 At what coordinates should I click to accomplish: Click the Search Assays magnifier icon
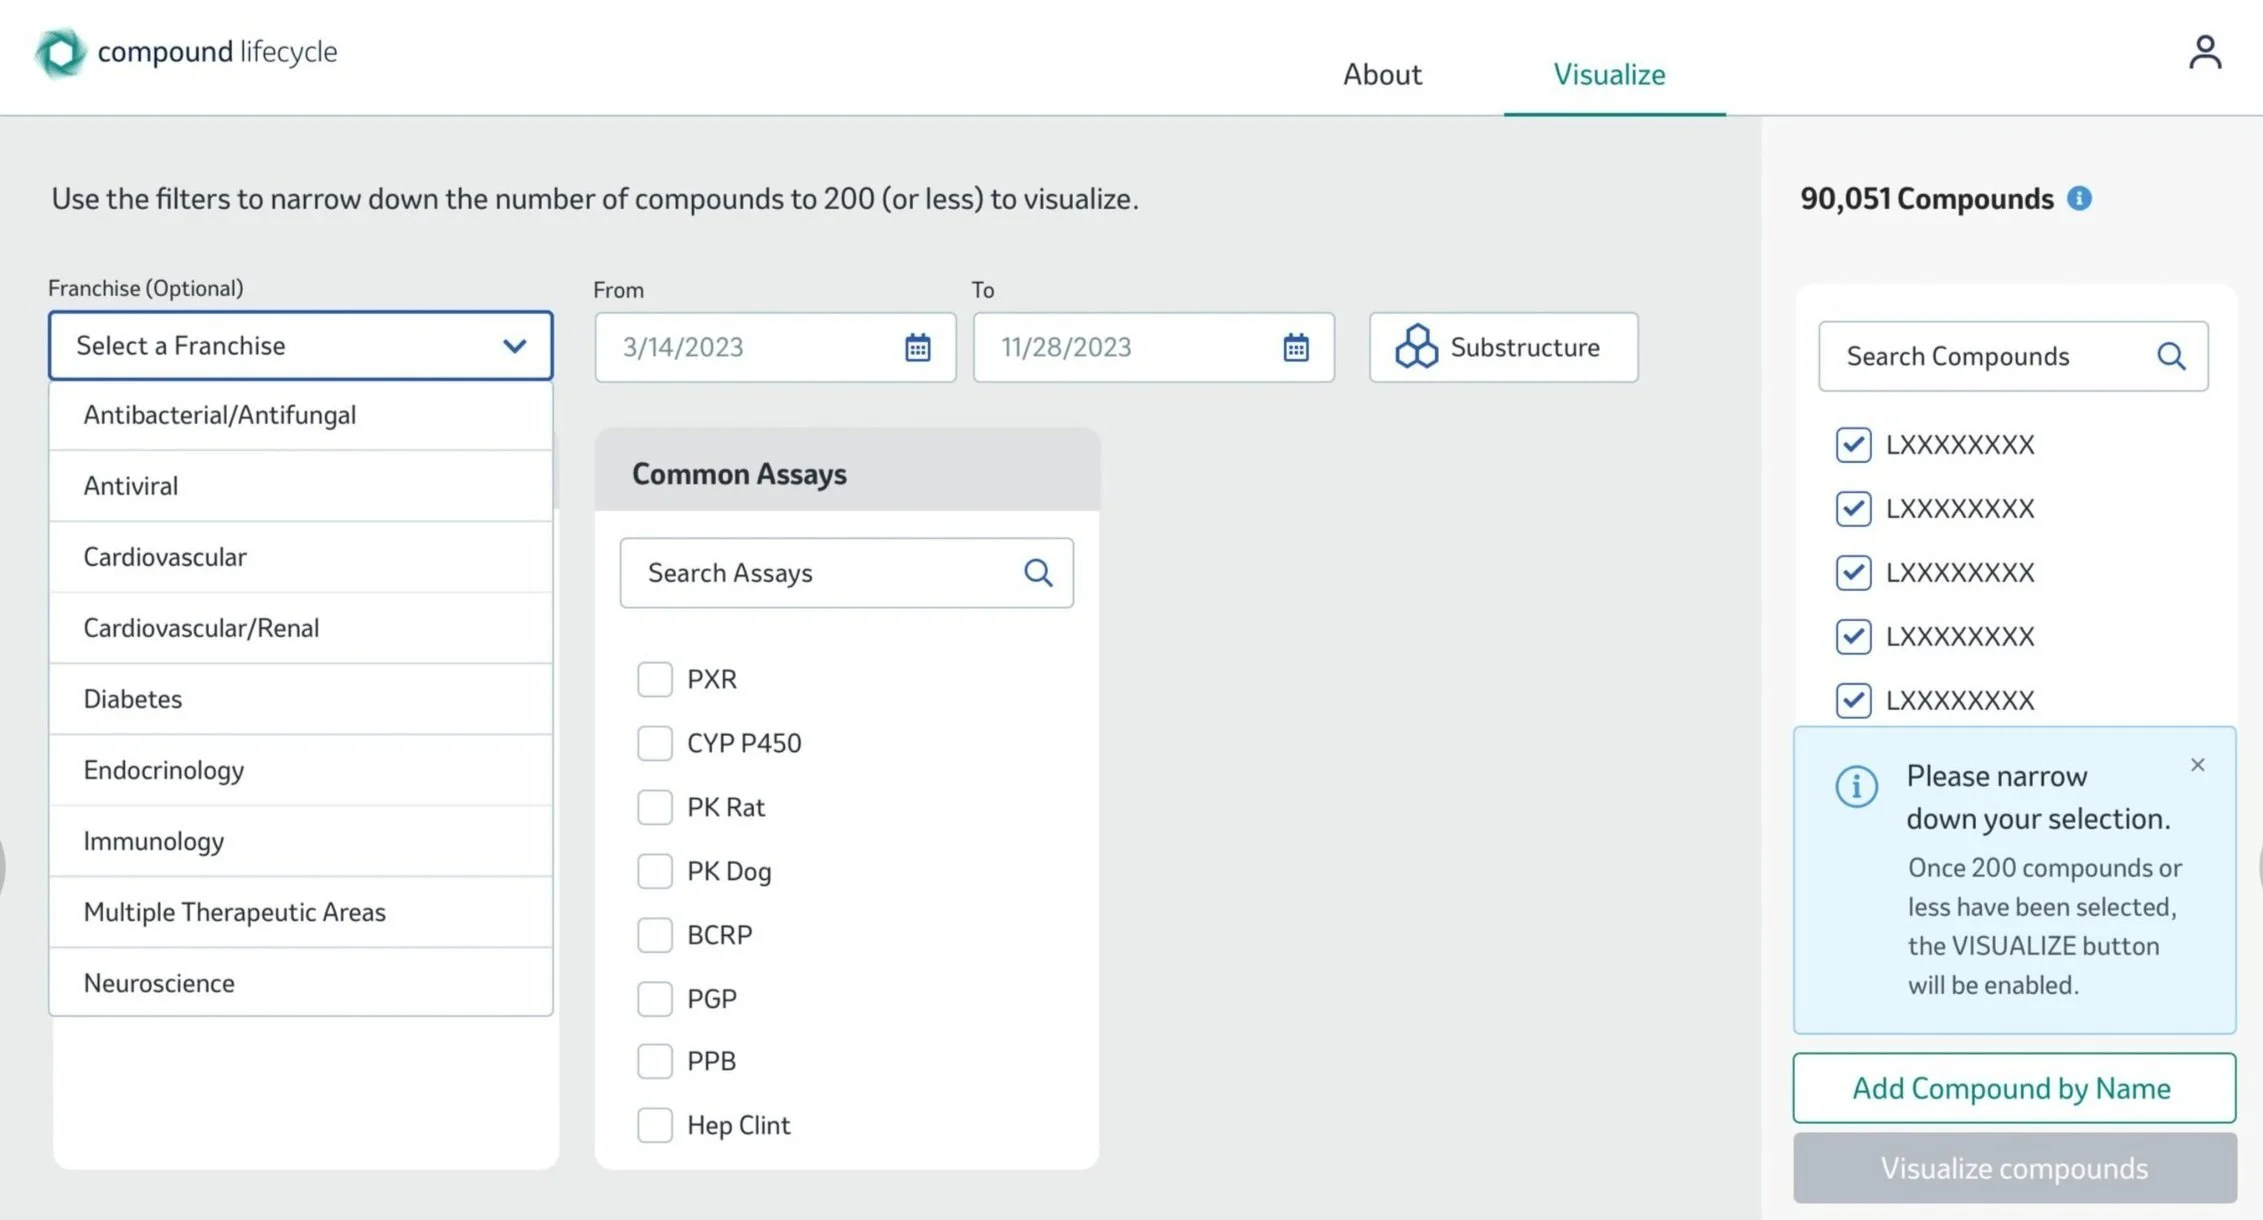coord(1038,573)
